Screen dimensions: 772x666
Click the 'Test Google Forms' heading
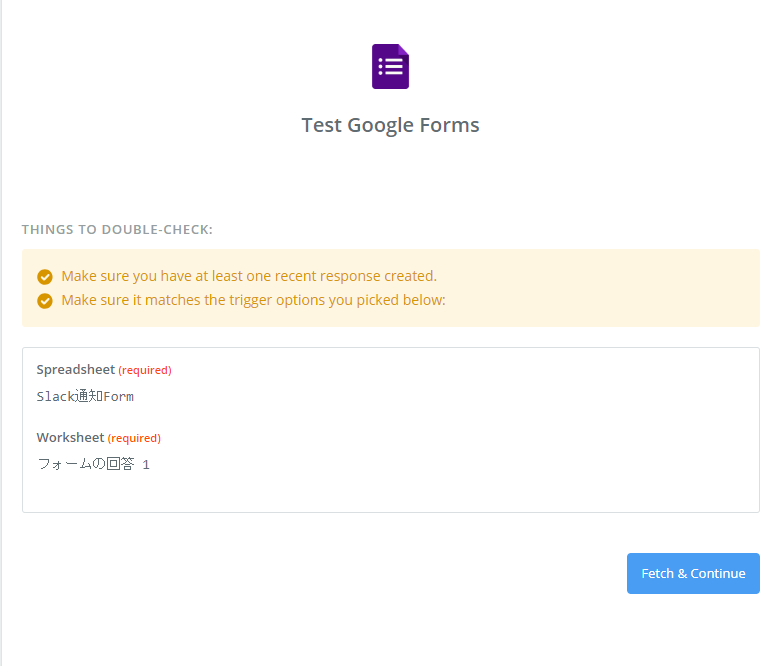coord(390,125)
